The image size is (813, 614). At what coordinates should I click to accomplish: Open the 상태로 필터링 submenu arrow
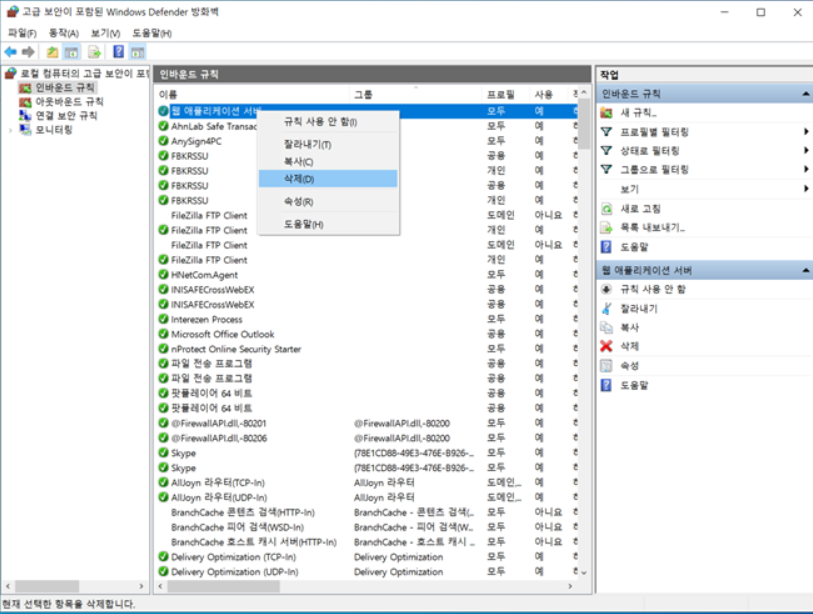[806, 150]
